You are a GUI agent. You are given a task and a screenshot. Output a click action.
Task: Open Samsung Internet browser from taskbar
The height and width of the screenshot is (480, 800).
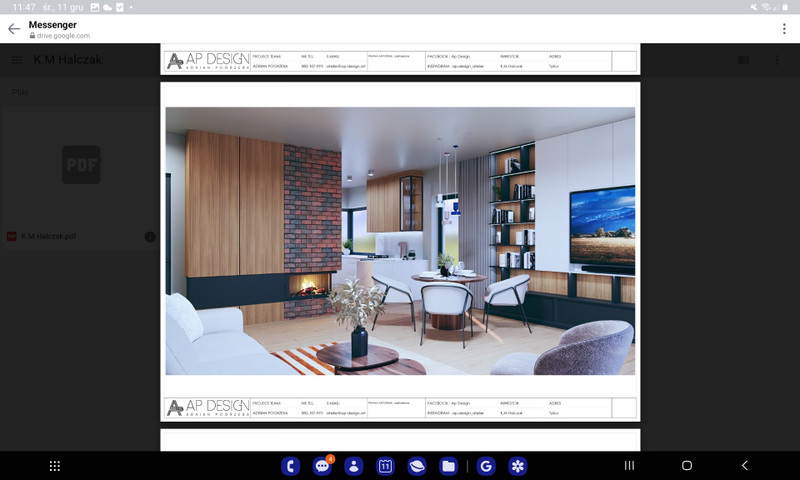(417, 466)
